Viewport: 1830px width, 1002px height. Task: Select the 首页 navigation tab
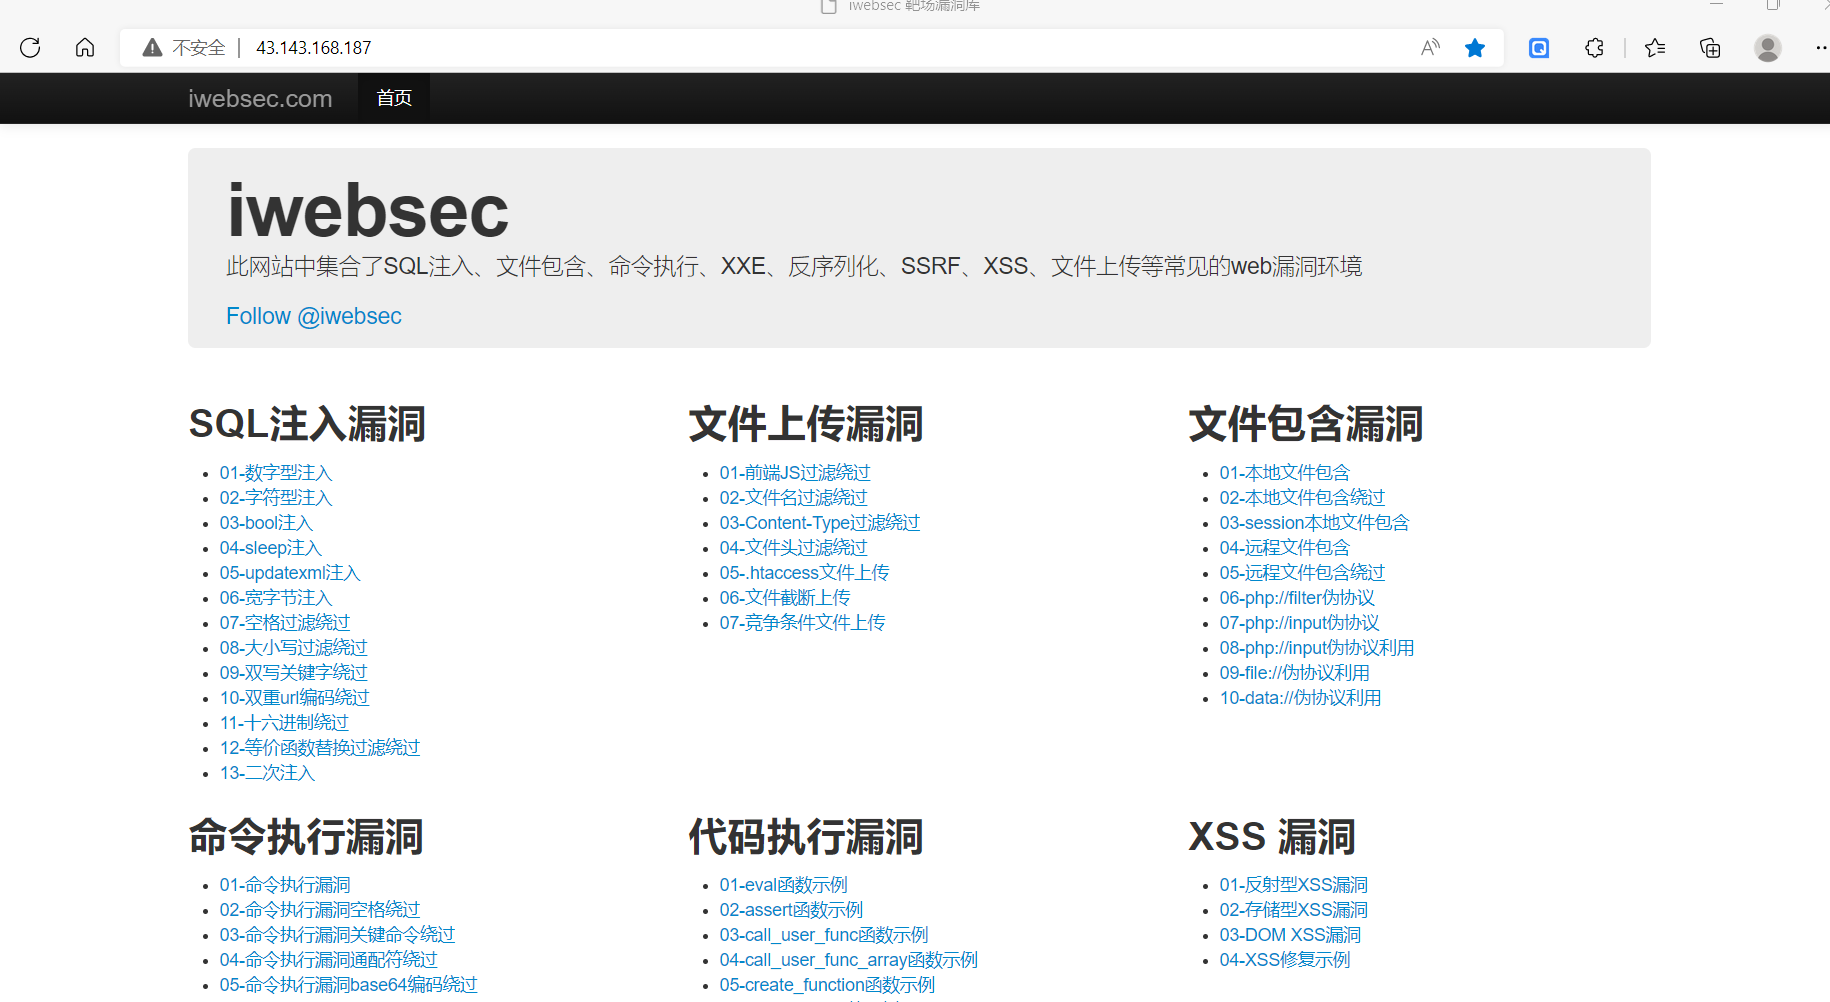(394, 98)
